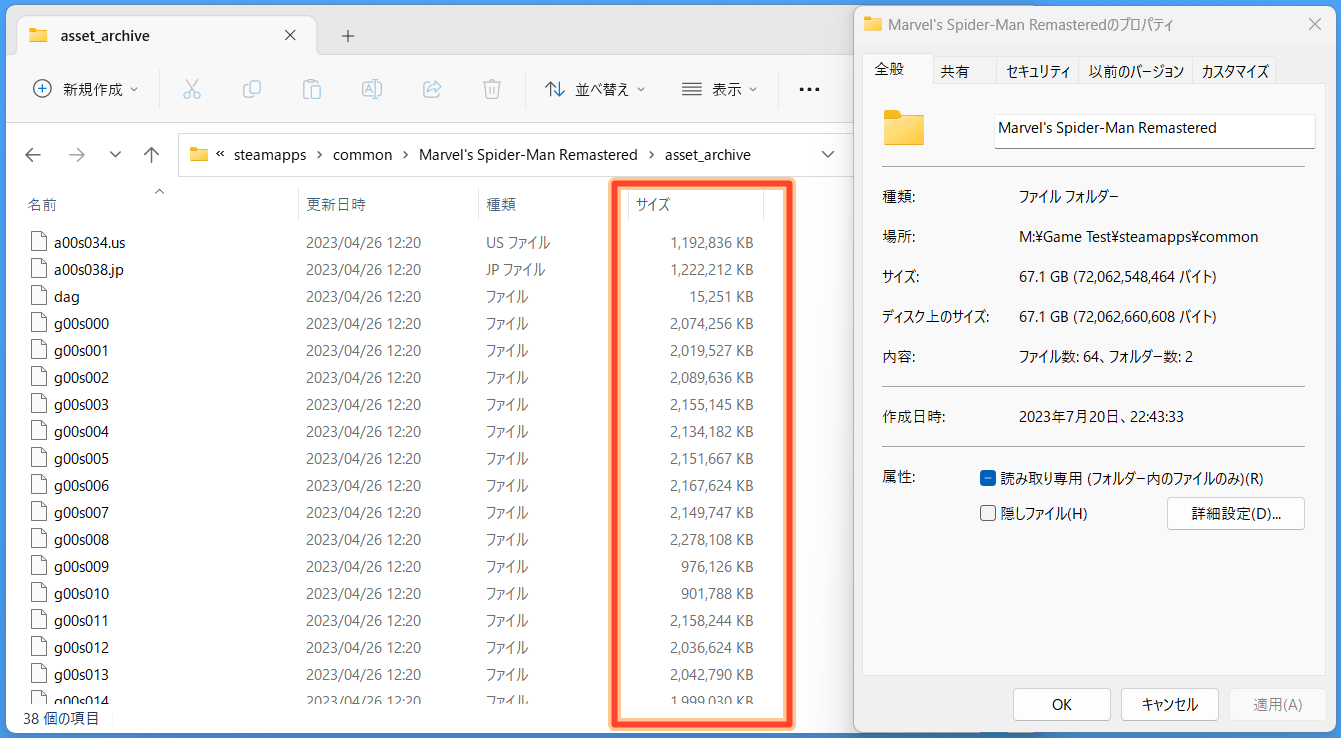1341x738 pixels.
Task: Click the file icon of a00s034.us
Action: coord(39,242)
